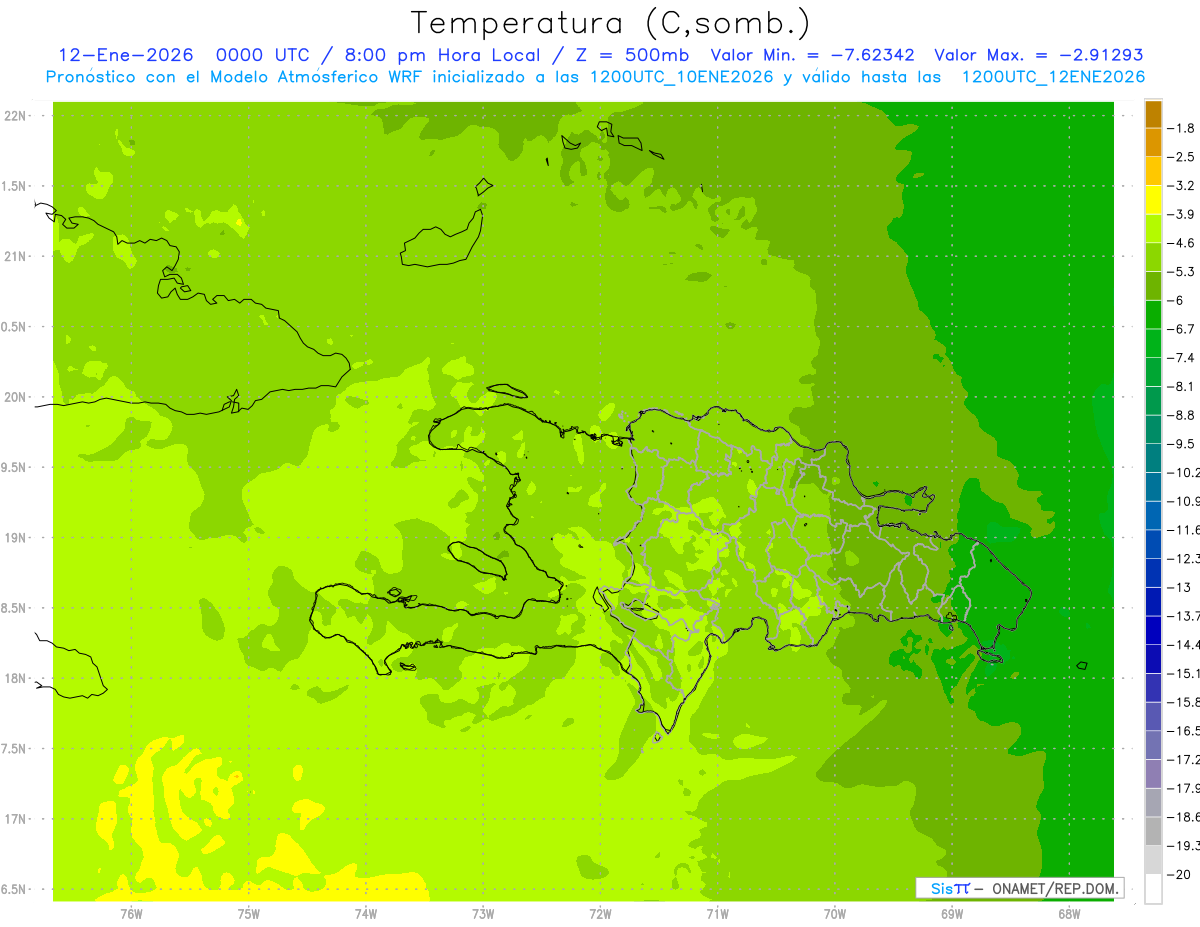1200x927 pixels.
Task: Click the "-4.6" colorbar label
Action: click(1181, 243)
